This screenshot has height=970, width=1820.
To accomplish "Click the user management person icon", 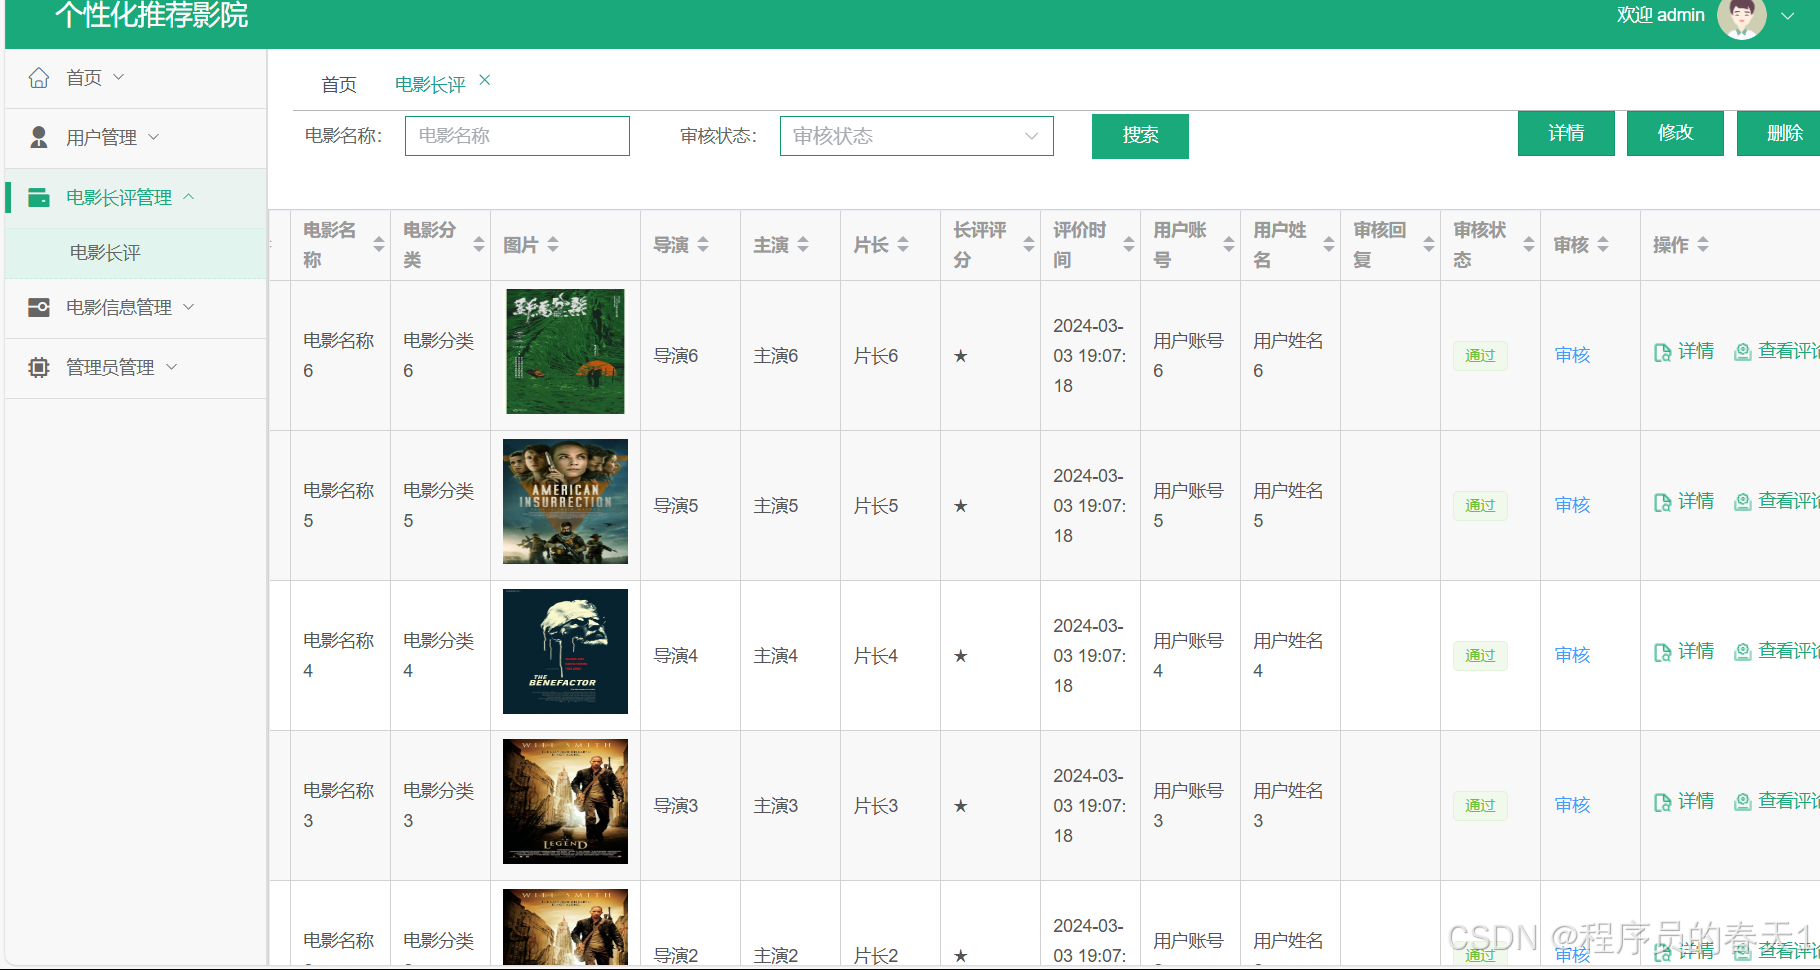I will (39, 137).
